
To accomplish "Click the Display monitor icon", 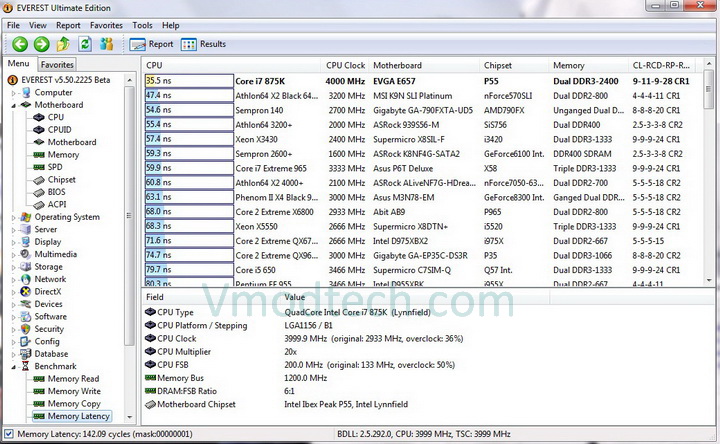I will (x=26, y=242).
